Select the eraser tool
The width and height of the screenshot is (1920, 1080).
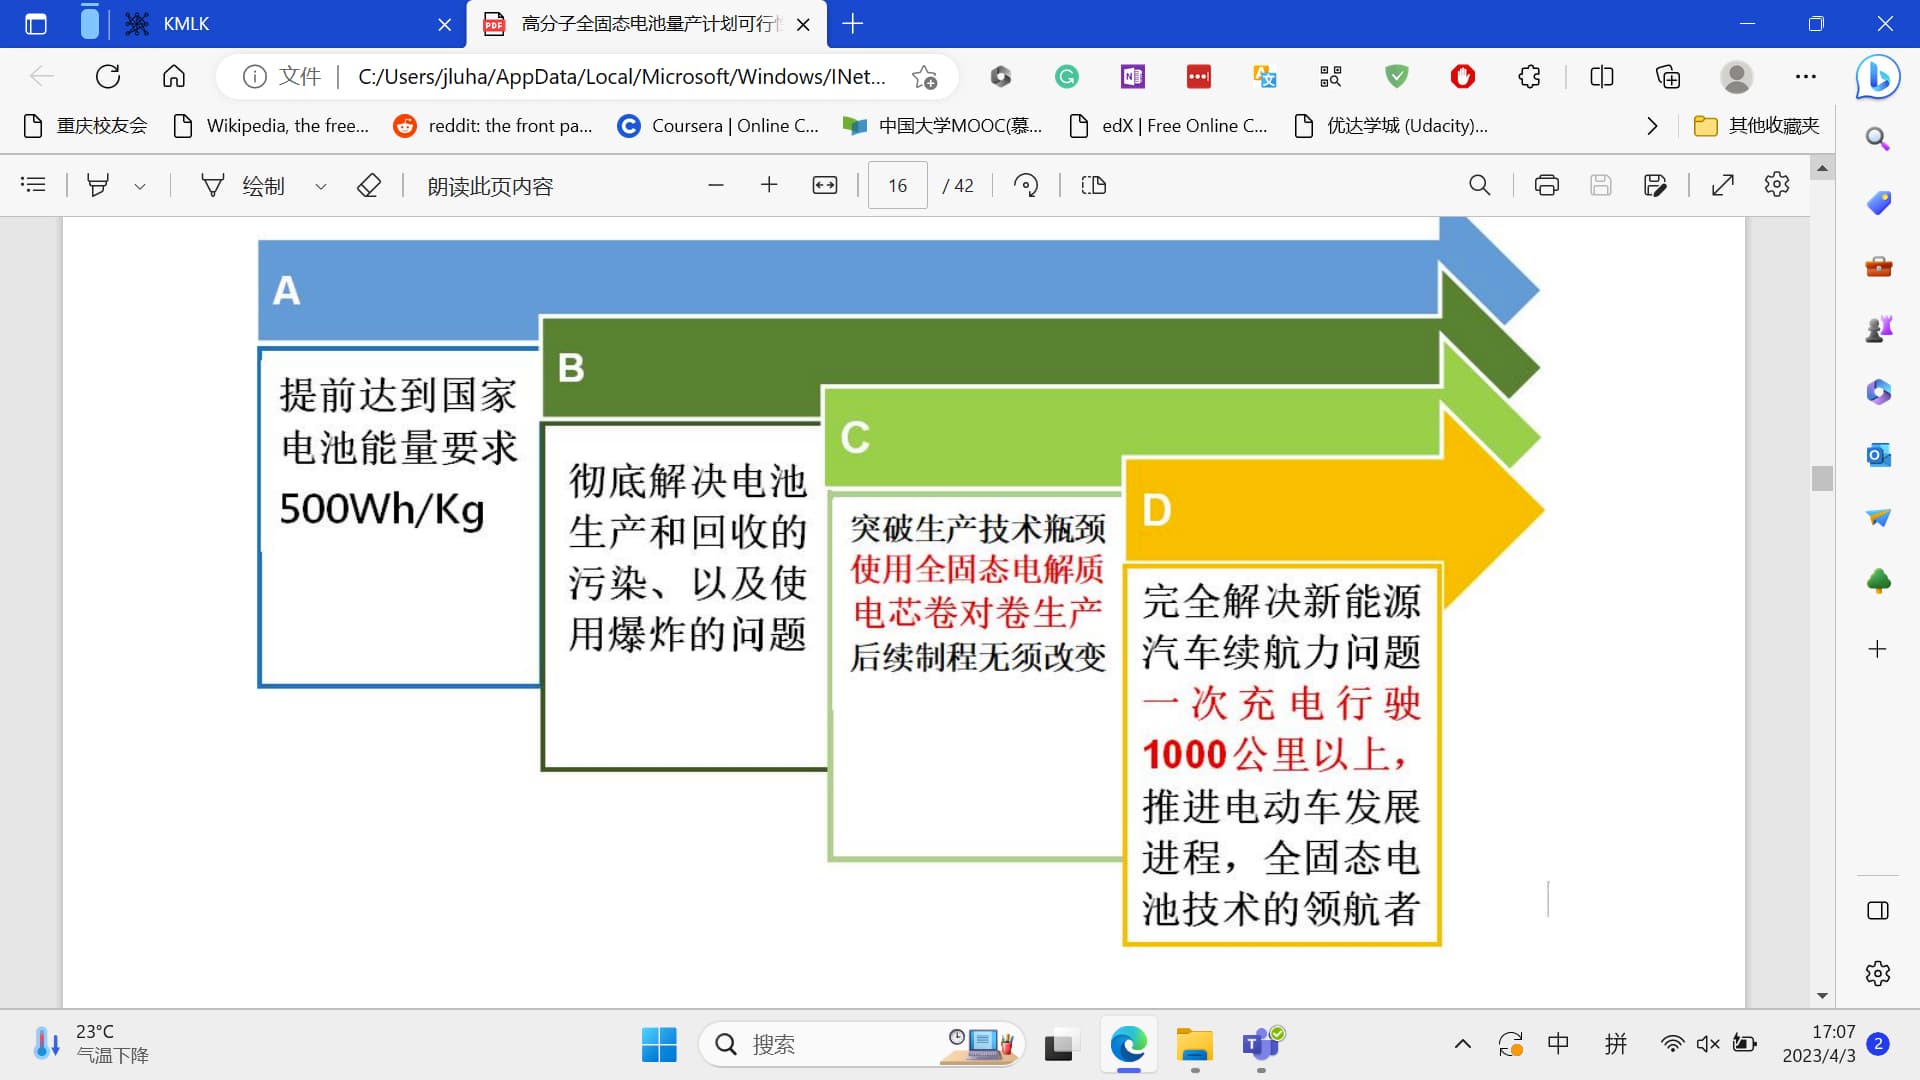pos(369,185)
